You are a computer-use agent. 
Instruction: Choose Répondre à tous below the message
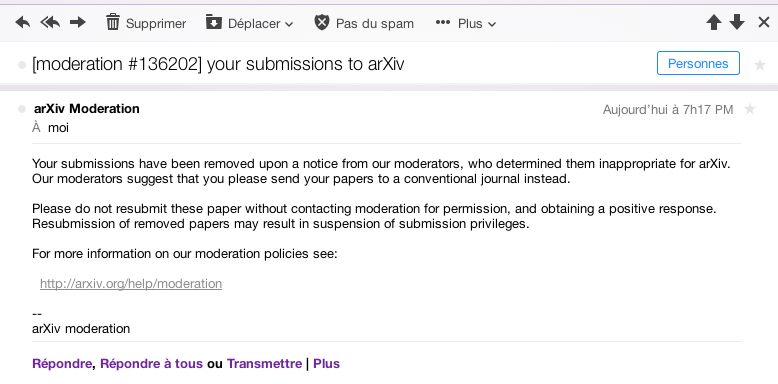coord(151,364)
